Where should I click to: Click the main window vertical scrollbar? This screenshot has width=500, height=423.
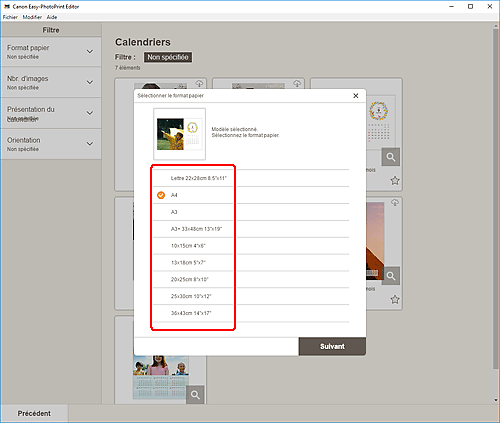pos(496,200)
